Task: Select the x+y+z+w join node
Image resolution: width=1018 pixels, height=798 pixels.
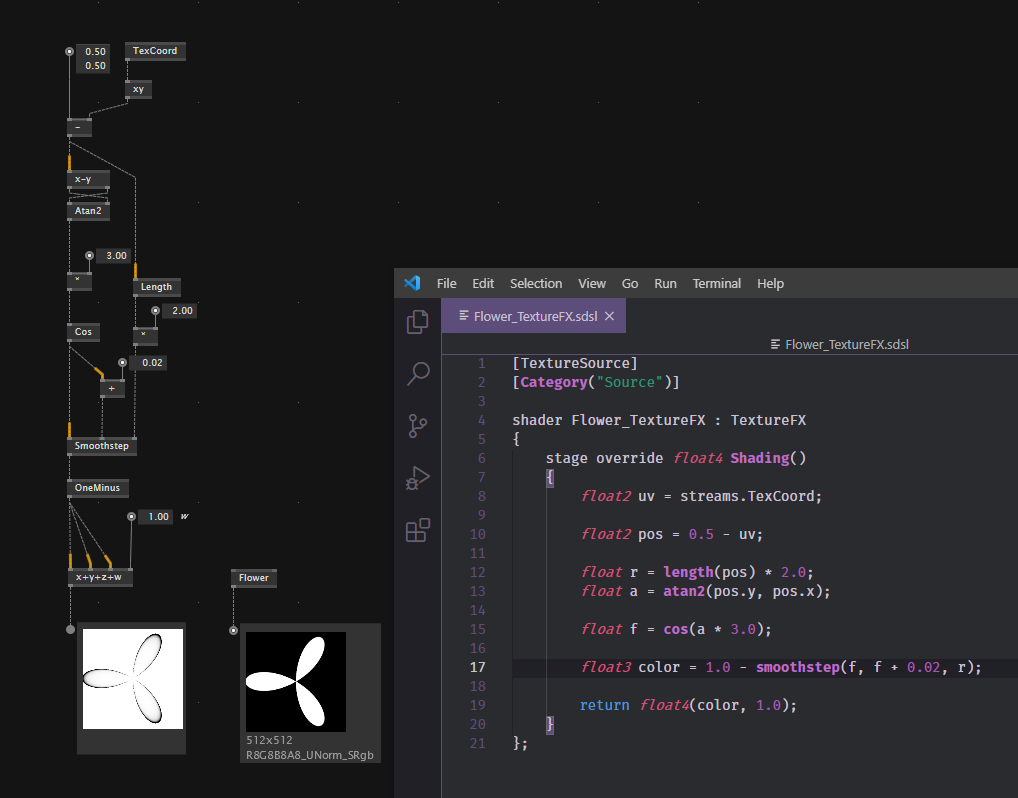Action: click(x=100, y=577)
